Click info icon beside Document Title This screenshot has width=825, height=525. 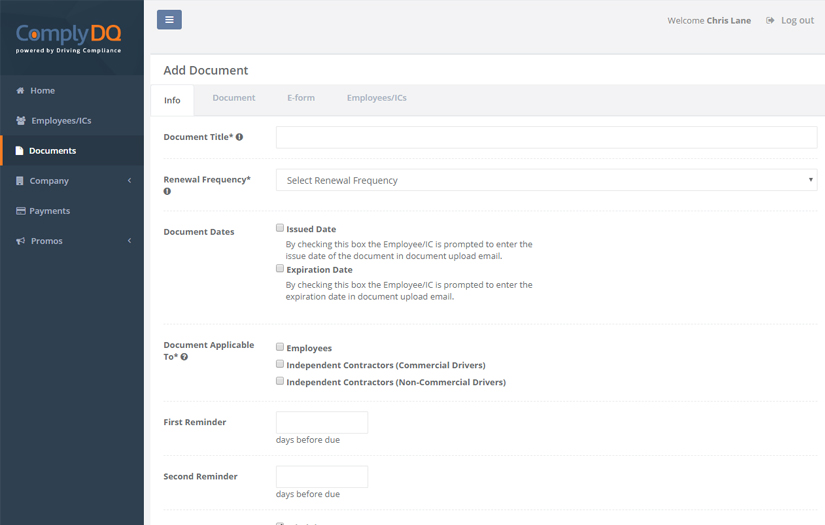tap(239, 137)
